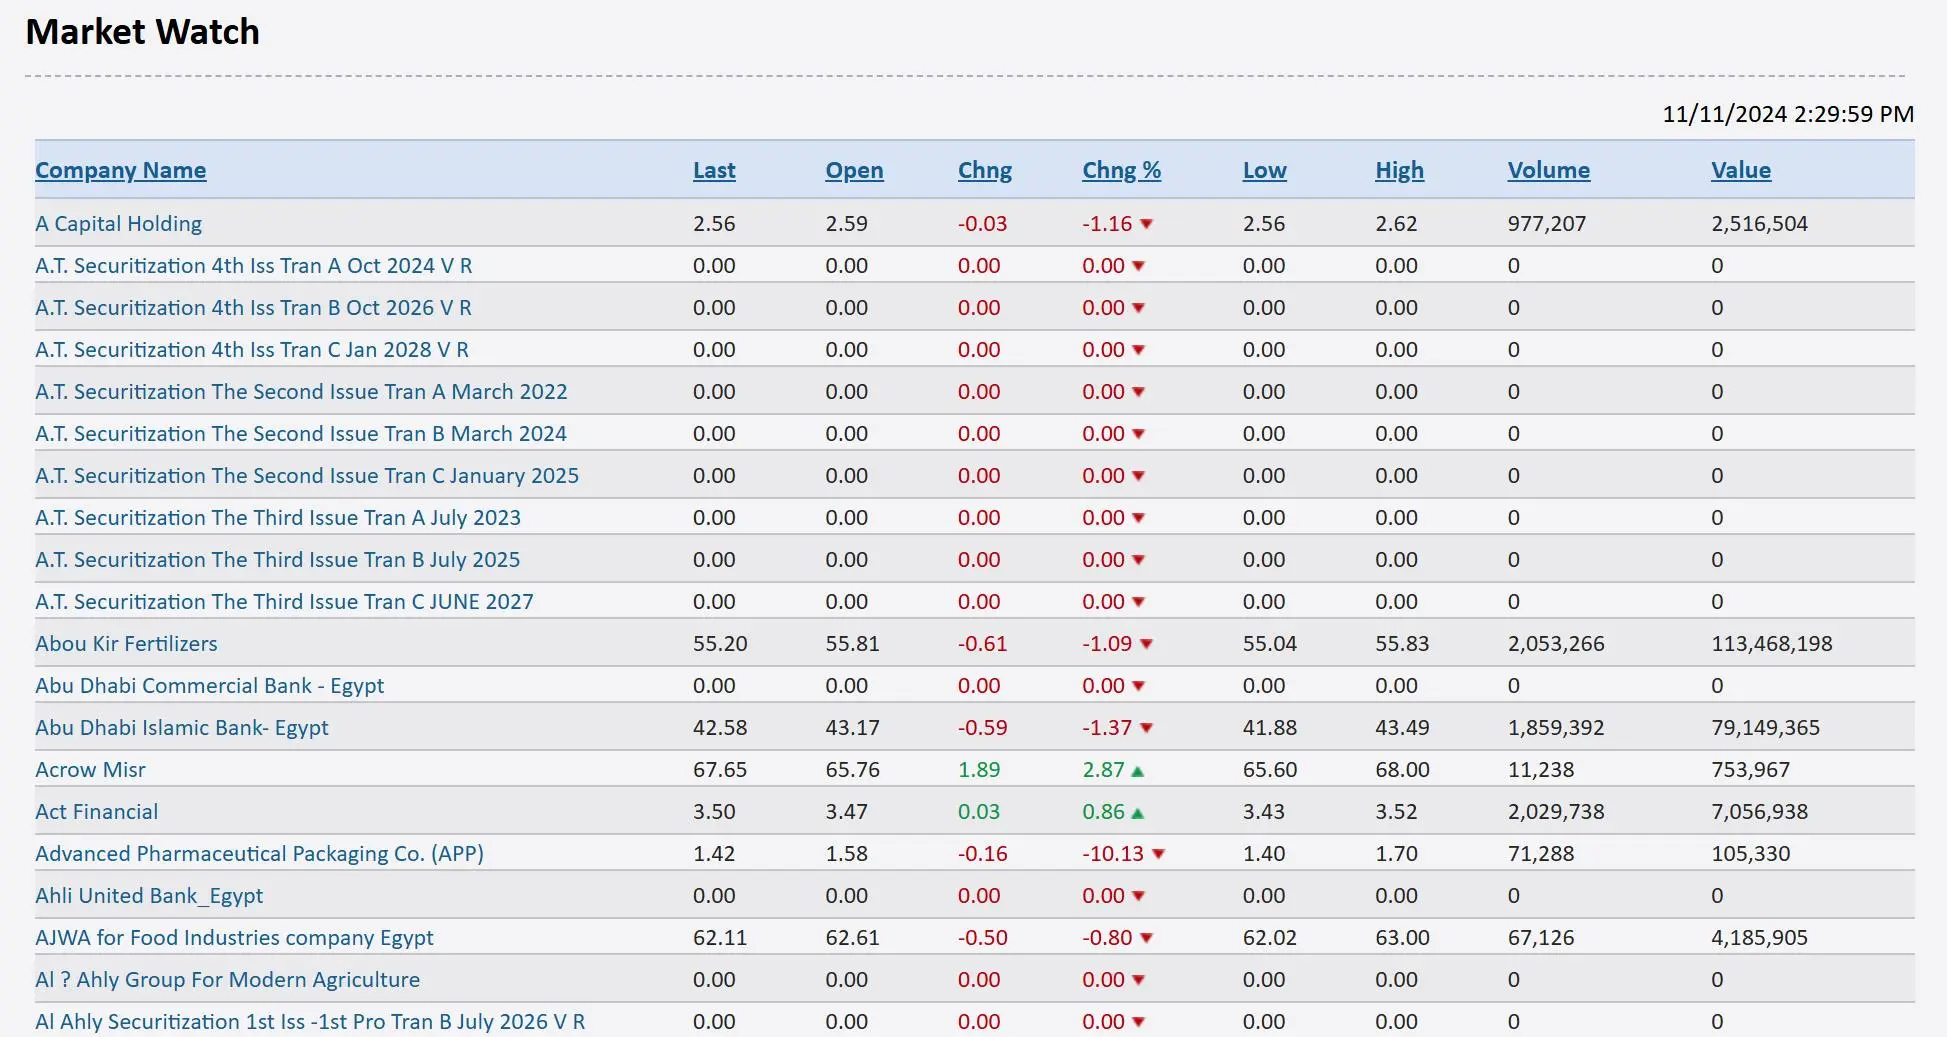Open Abou Kir Fertilizers company link
1947x1037 pixels.
point(126,644)
